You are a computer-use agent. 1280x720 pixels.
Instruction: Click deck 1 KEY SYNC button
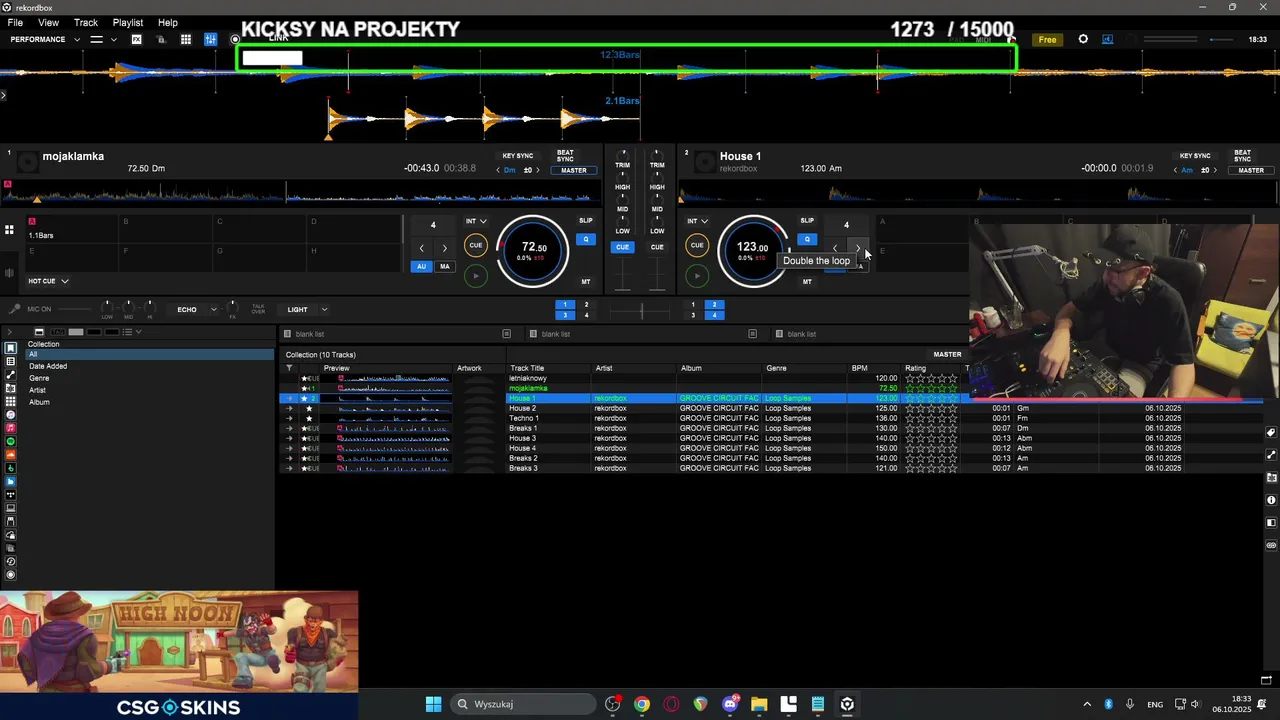518,156
